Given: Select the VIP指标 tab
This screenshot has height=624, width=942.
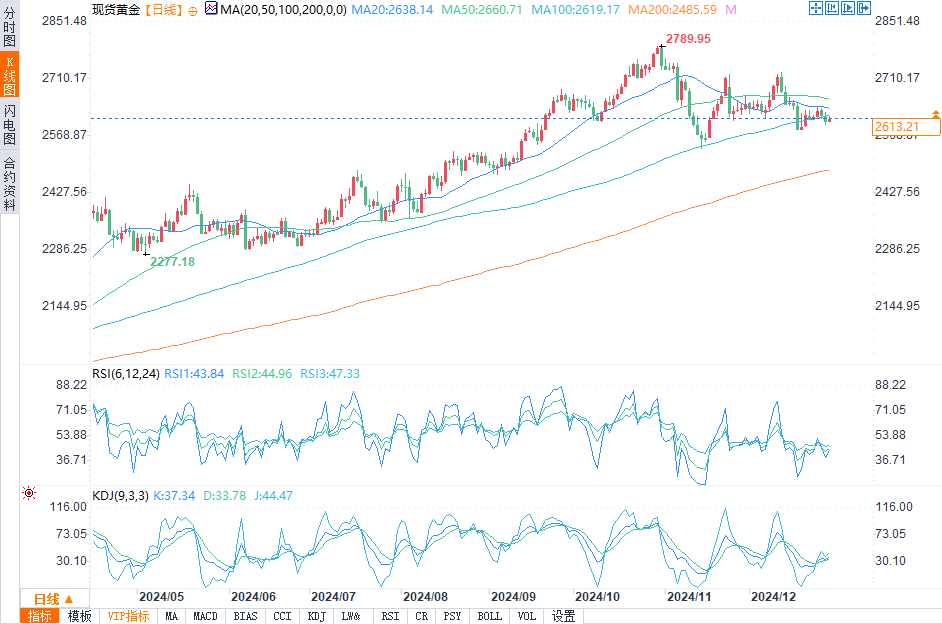Looking at the screenshot, I should 128,616.
